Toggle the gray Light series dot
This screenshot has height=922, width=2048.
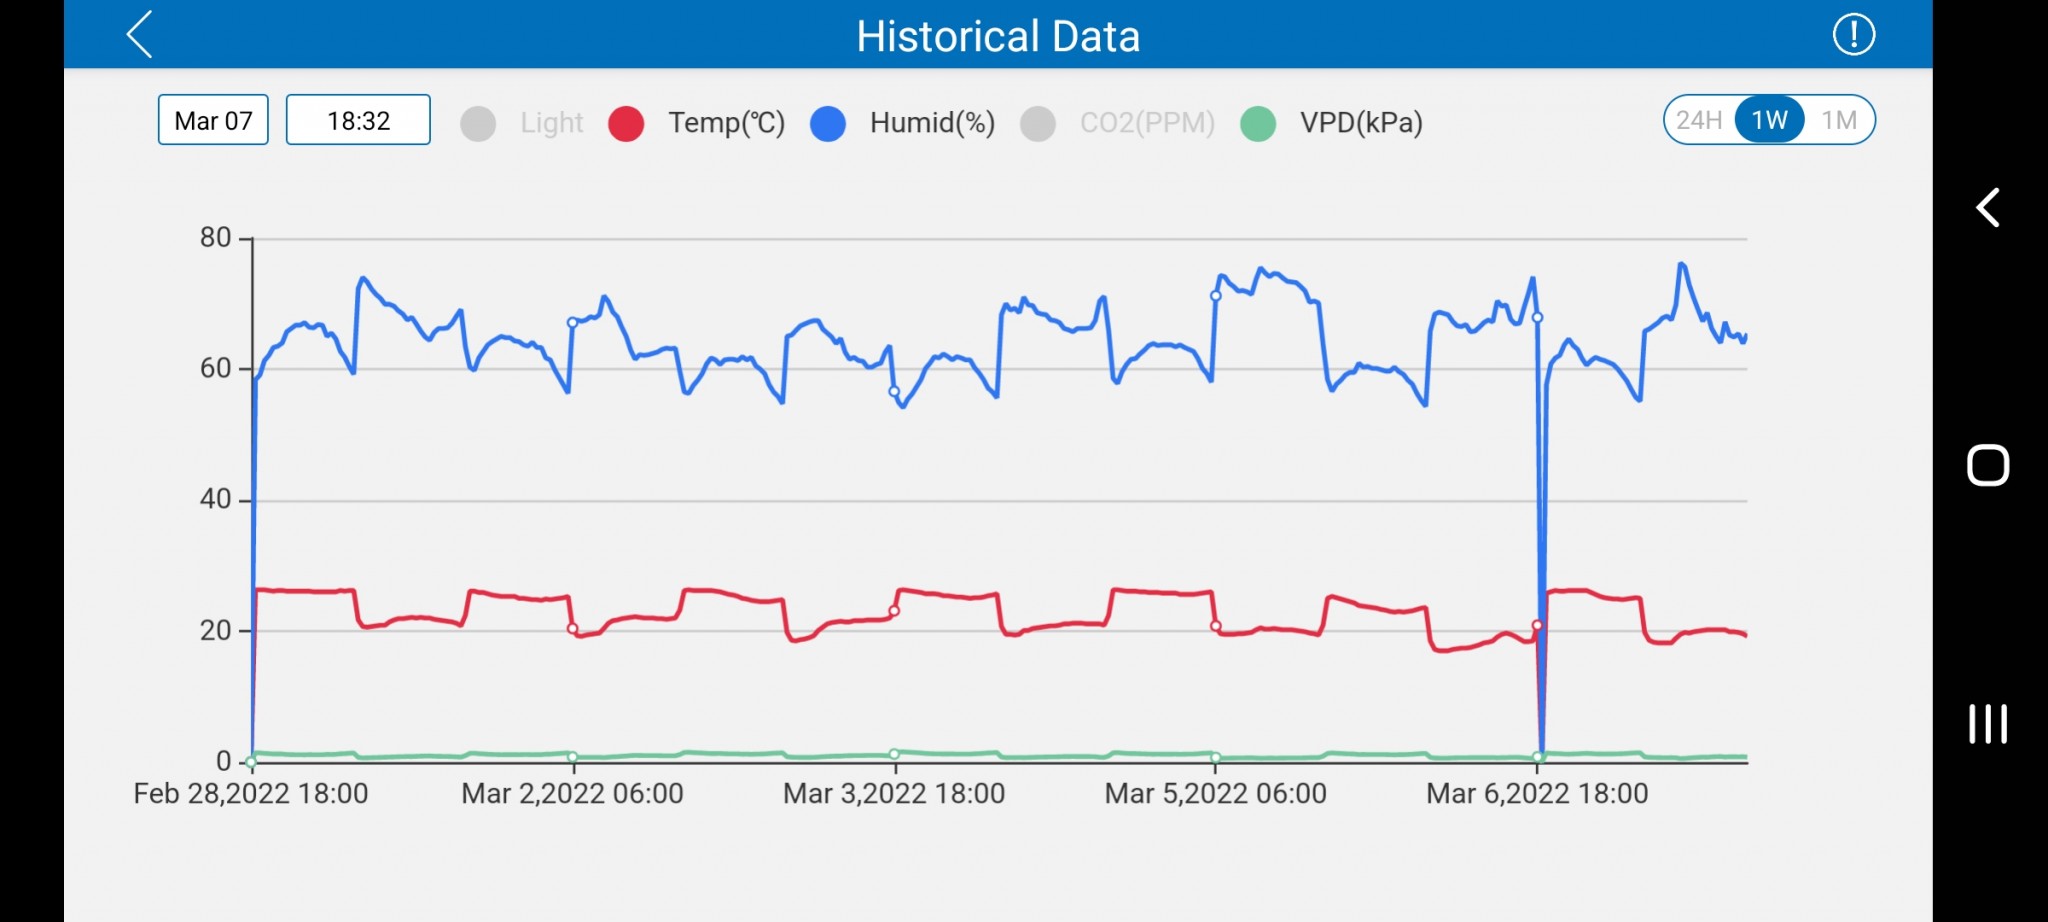[x=478, y=123]
